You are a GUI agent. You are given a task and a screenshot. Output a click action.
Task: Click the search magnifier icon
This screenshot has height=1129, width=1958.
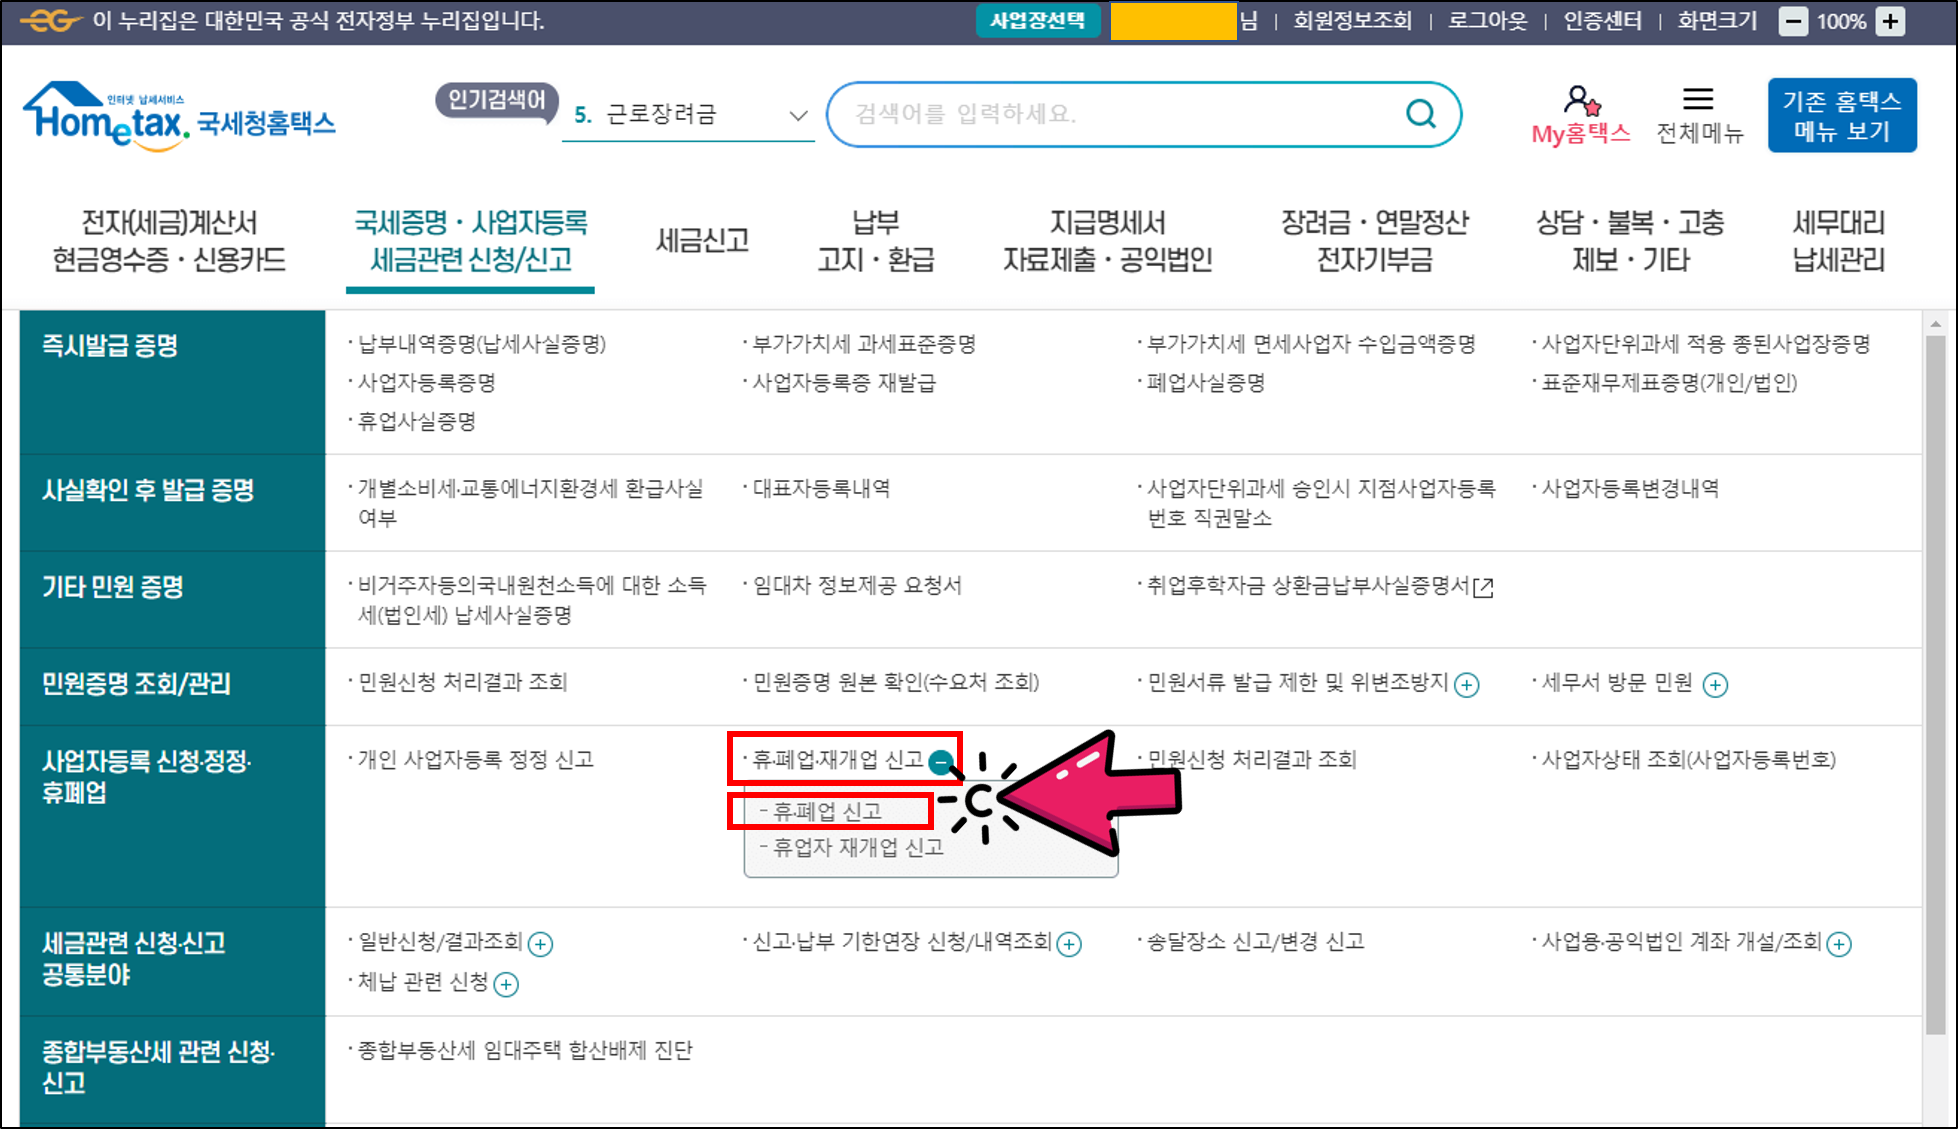pyautogui.click(x=1419, y=113)
